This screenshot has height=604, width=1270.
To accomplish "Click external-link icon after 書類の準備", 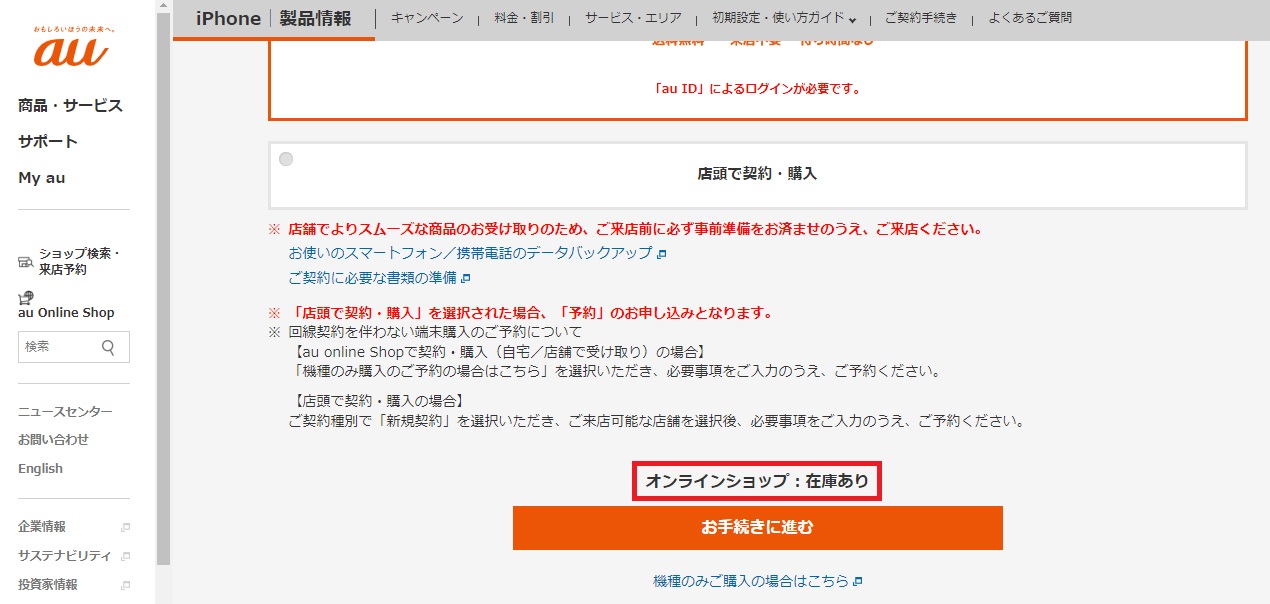I will point(466,278).
